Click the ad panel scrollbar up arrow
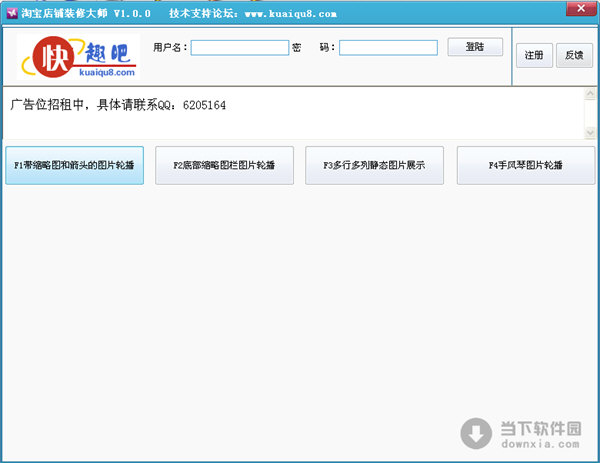600x463 pixels. 590,95
